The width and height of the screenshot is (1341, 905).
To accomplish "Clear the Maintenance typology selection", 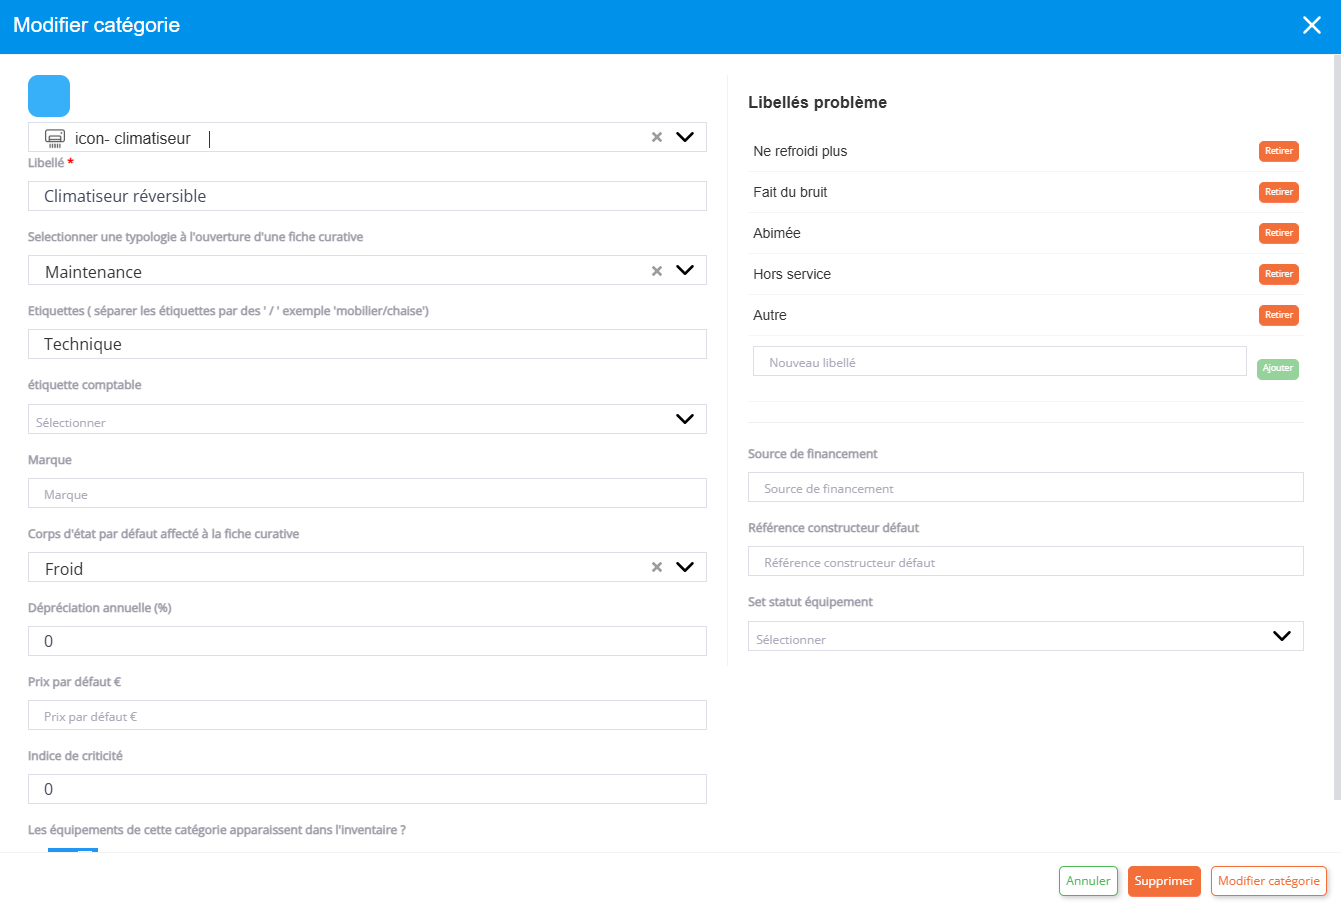I will click(x=657, y=271).
